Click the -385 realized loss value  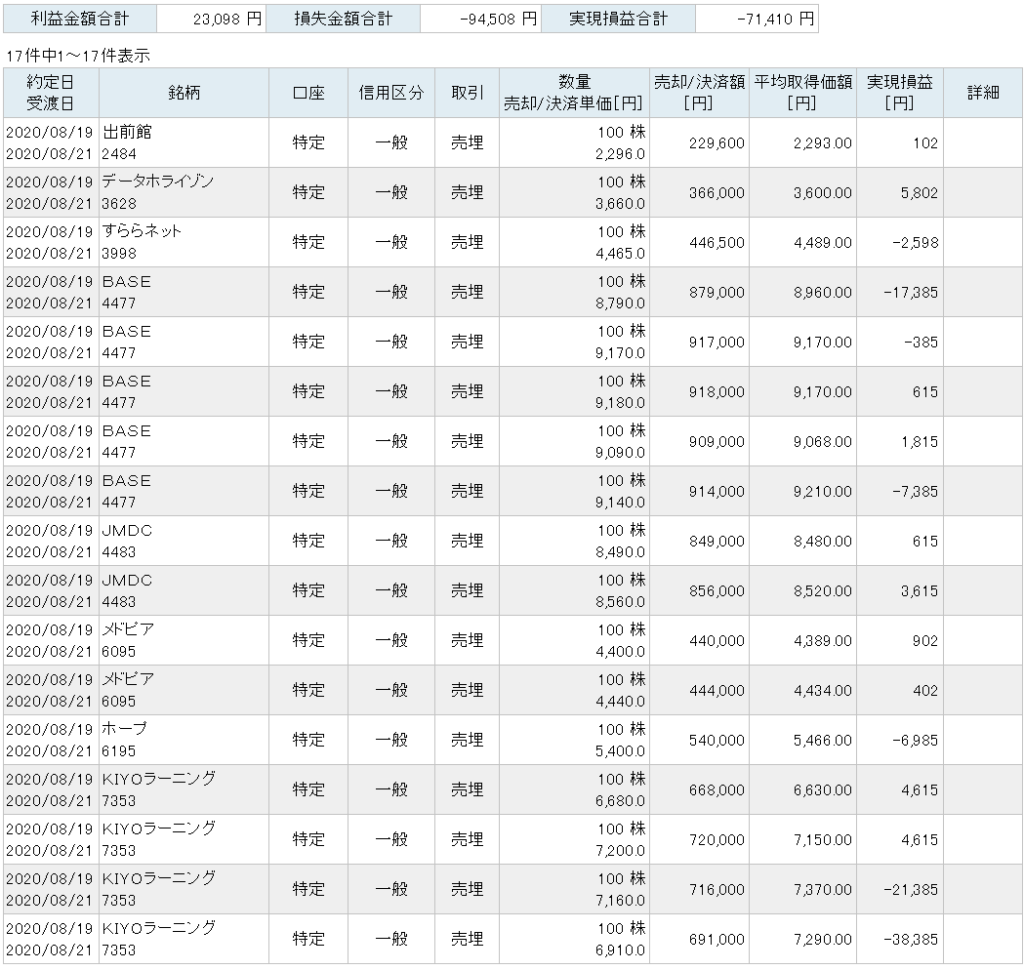point(921,342)
